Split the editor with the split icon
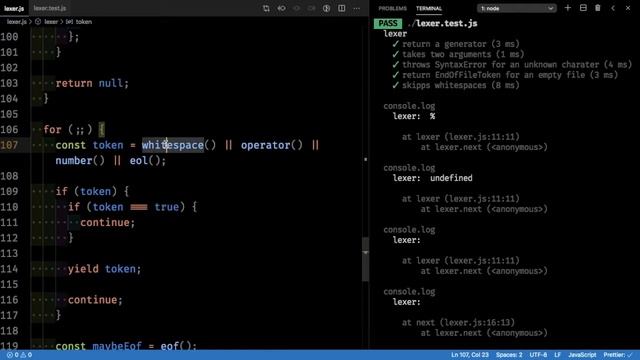The width and height of the screenshot is (640, 360). [x=342, y=8]
